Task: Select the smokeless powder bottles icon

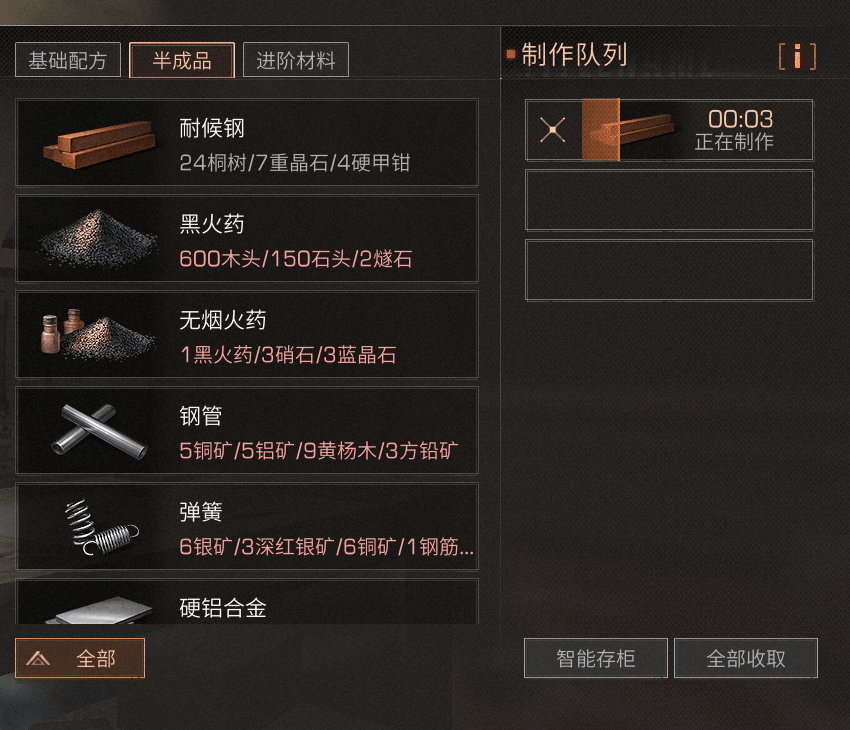Action: [x=98, y=335]
